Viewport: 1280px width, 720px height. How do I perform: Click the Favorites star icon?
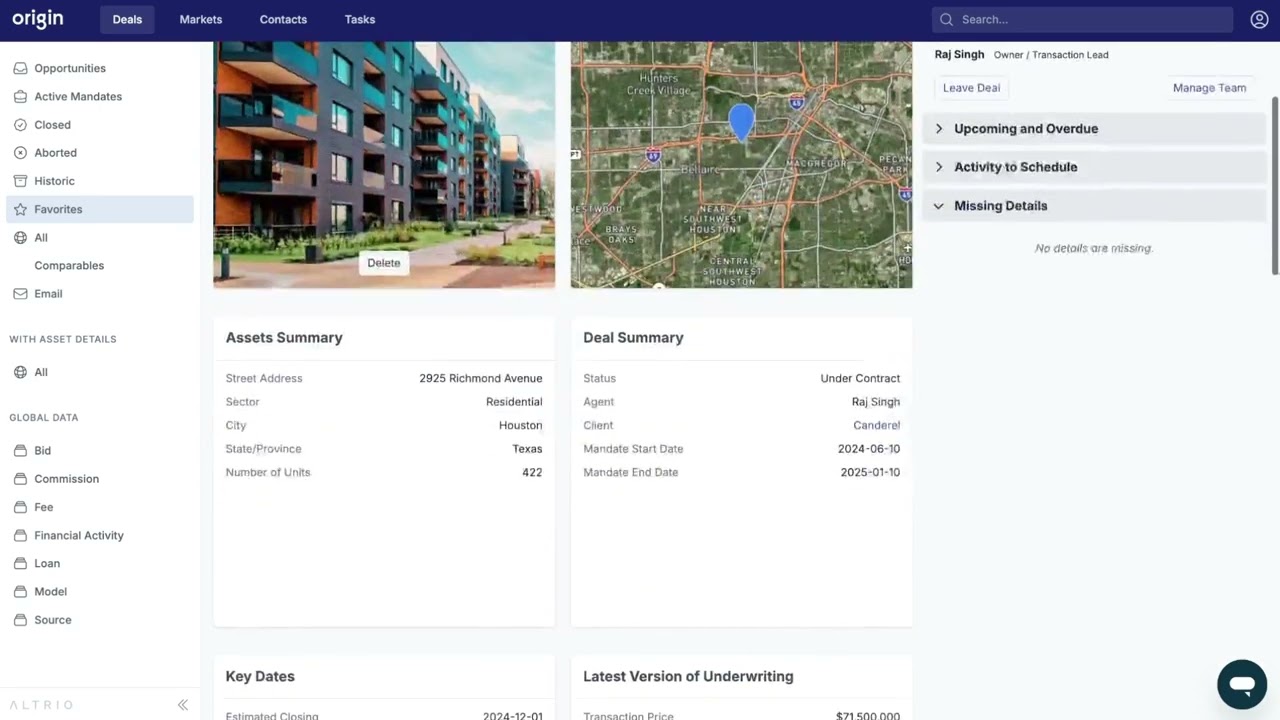[x=20, y=209]
